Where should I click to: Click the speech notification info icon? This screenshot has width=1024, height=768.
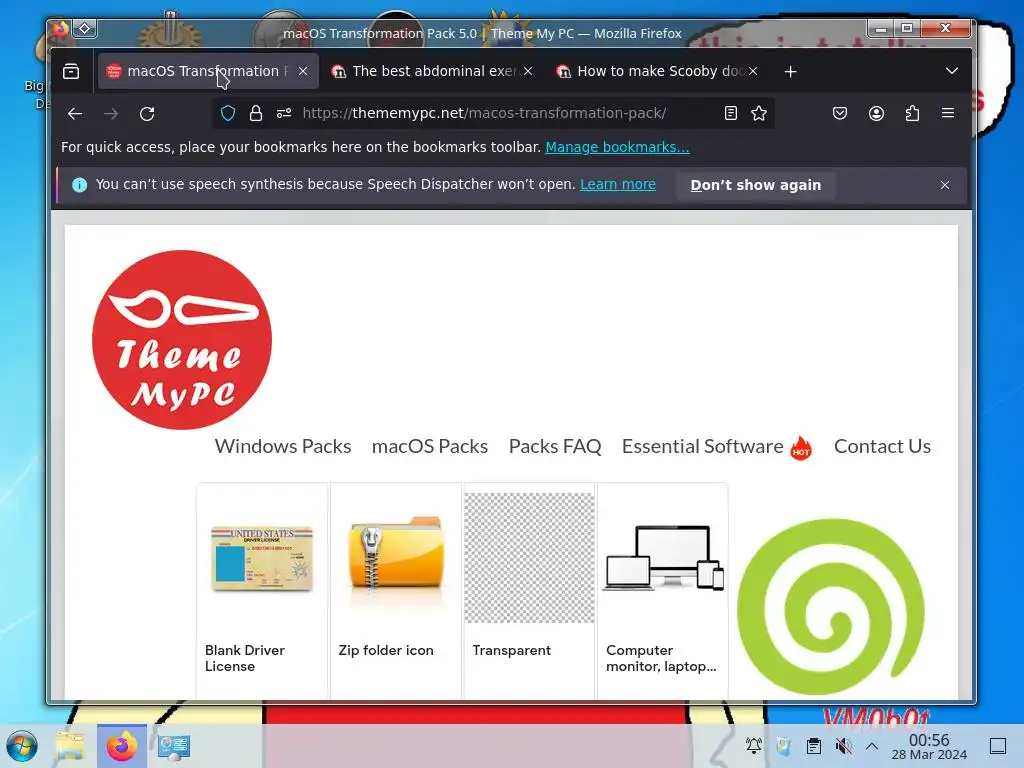click(79, 185)
